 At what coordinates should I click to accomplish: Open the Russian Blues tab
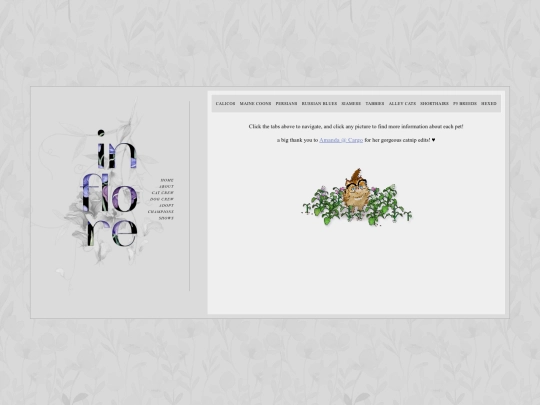(x=319, y=104)
